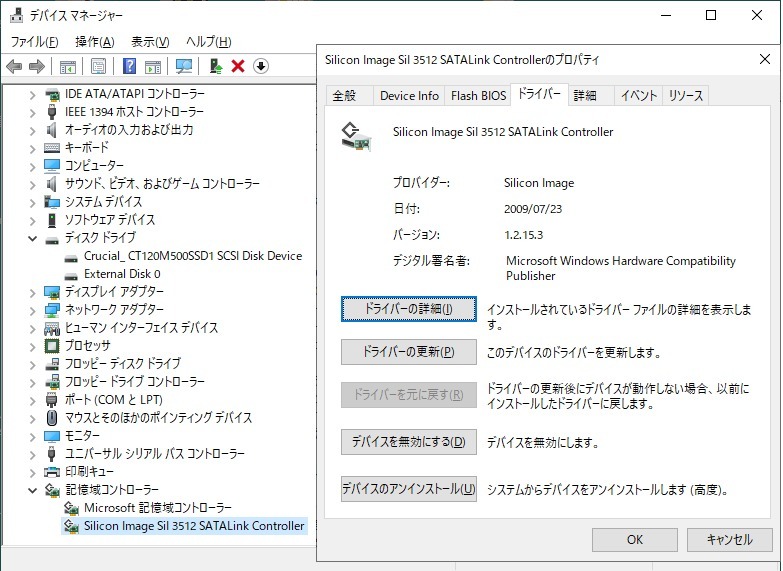Click the デバイスのアンインストール(U) button
This screenshot has width=783, height=571.
(408, 489)
